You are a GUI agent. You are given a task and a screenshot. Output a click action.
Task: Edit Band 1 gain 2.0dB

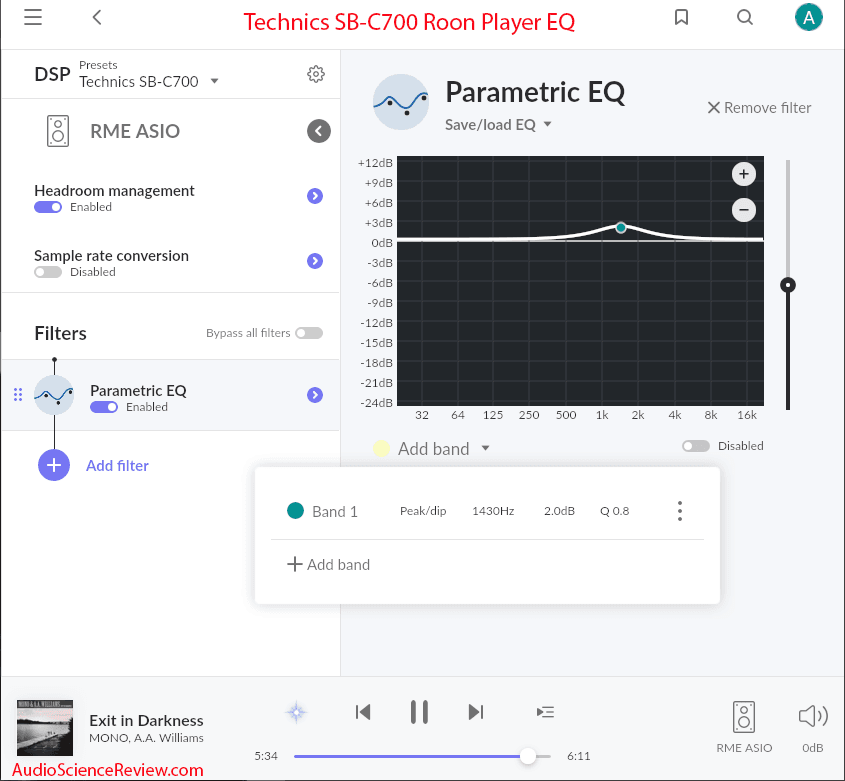(x=559, y=511)
